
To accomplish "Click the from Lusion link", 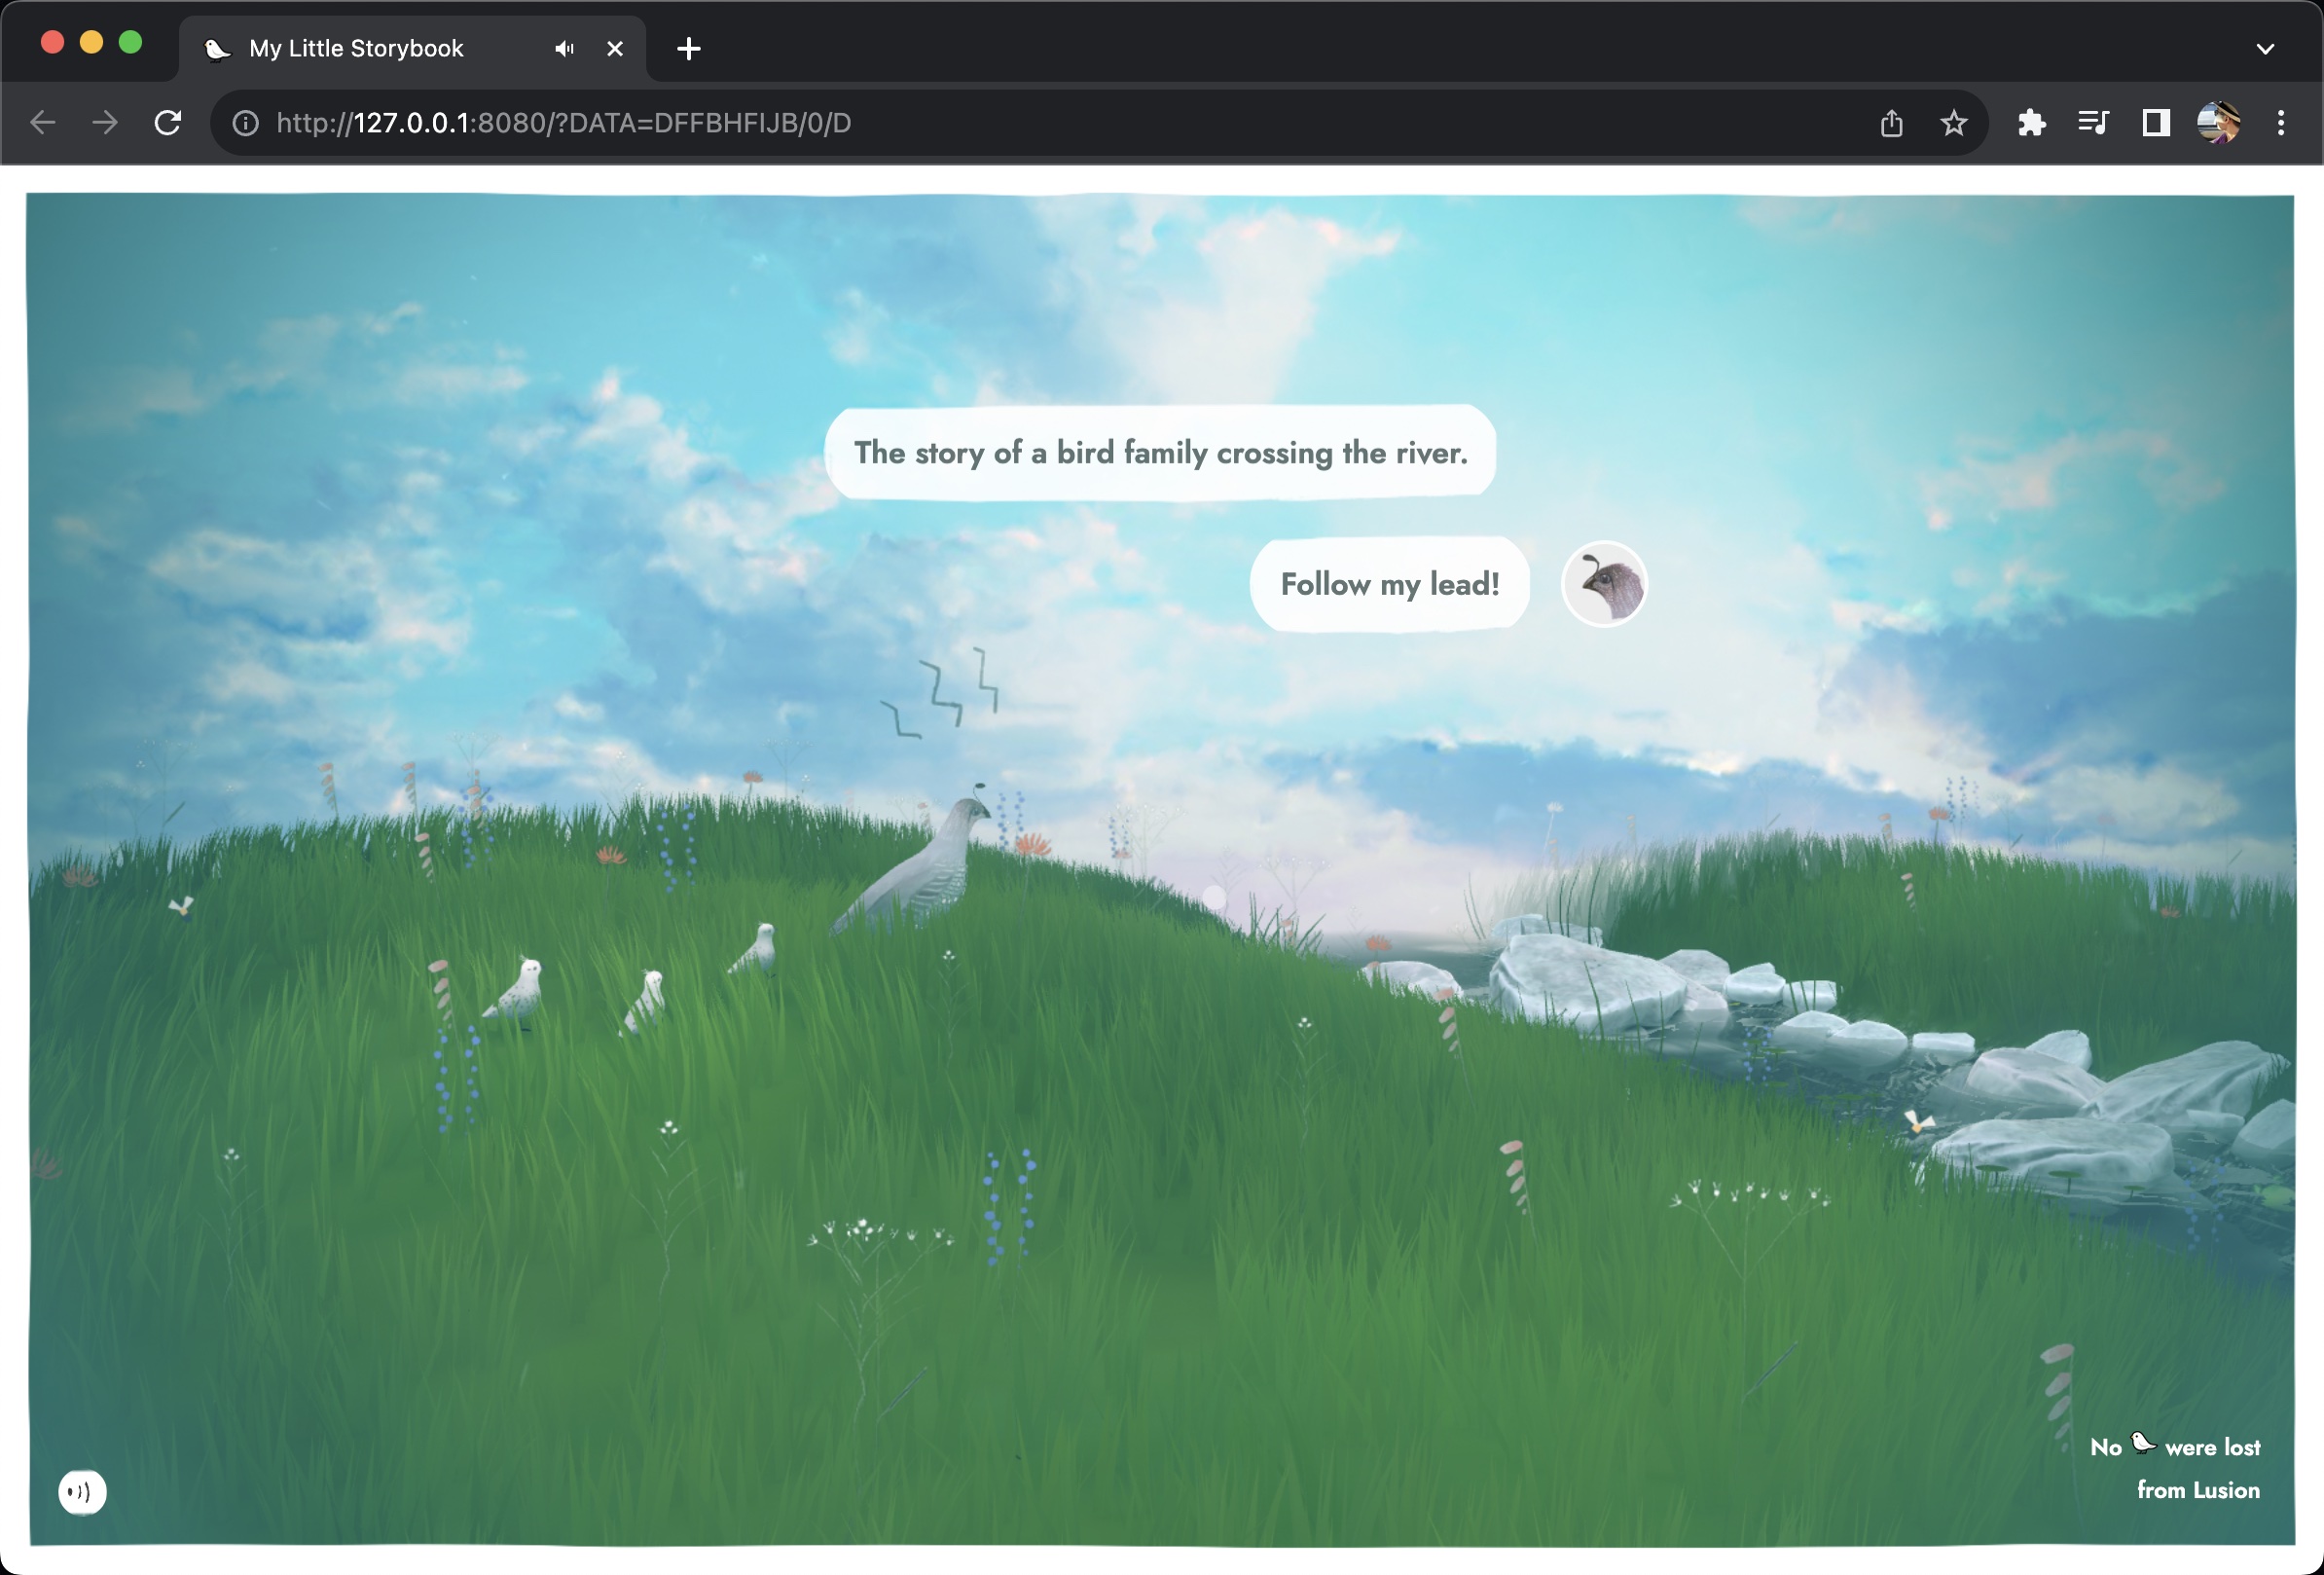I will click(2197, 1490).
